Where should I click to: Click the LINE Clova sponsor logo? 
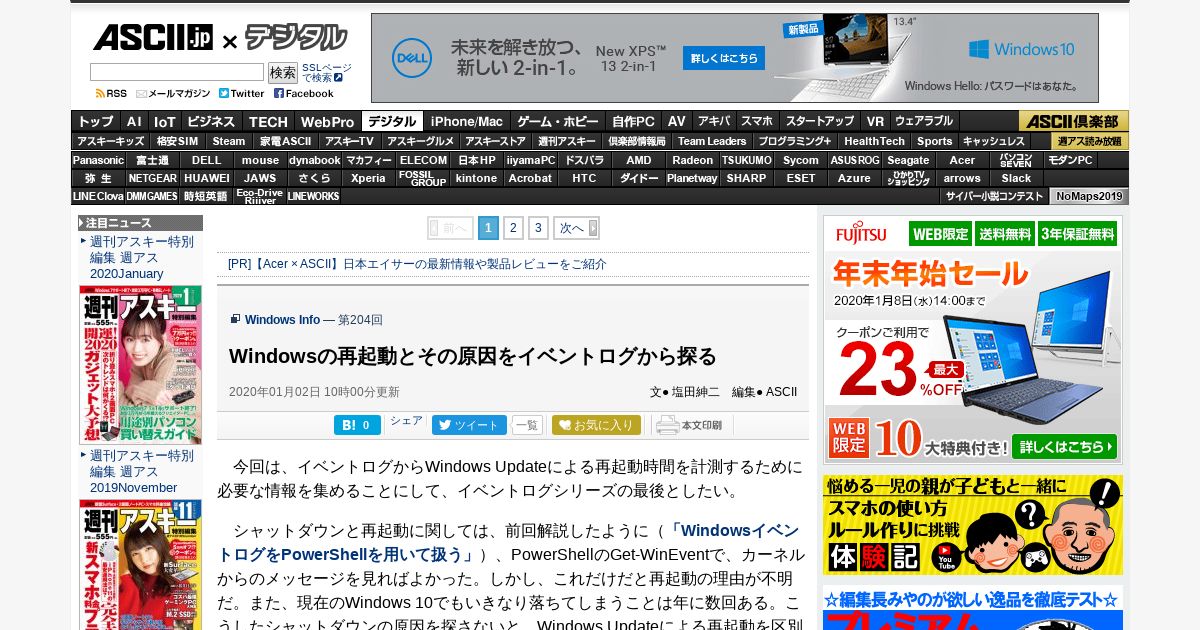click(98, 196)
